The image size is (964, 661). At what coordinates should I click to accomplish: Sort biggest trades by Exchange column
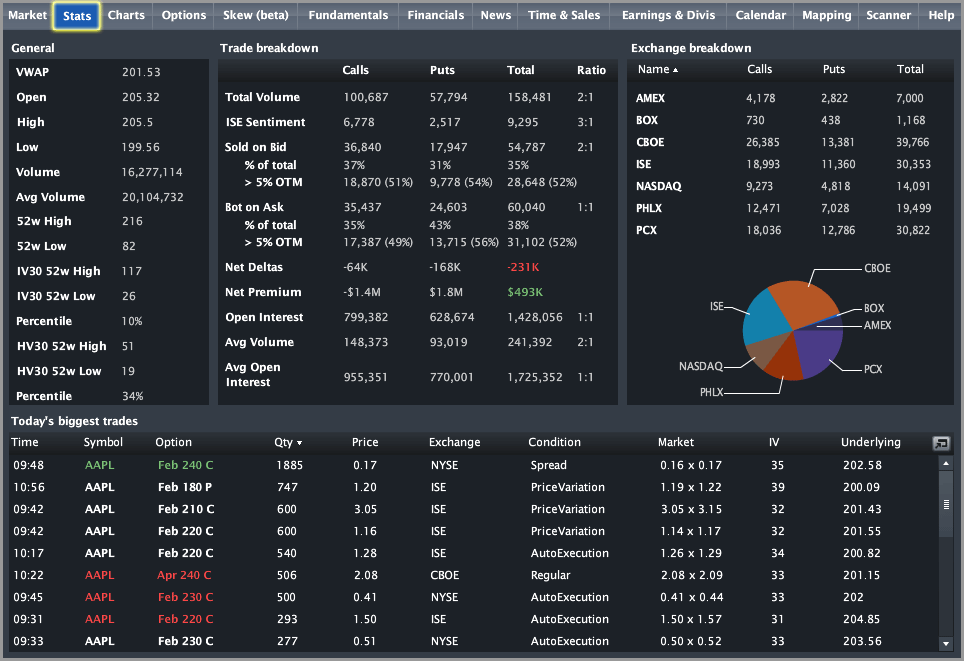coord(454,442)
